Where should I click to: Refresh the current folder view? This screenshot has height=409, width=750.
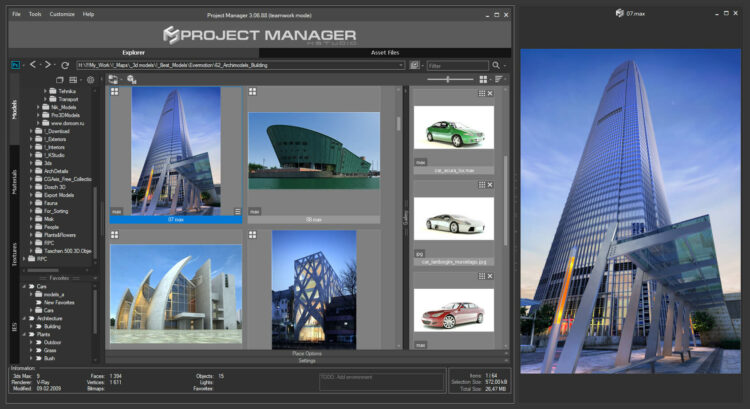(65, 64)
